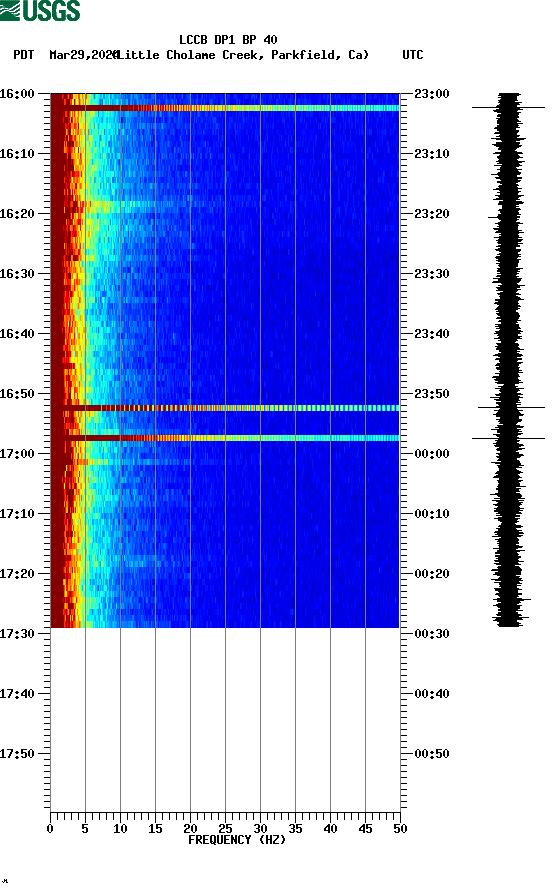The width and height of the screenshot is (552, 892).
Task: Click the 'Parkfield, Ca)' location text
Action: coord(320,55)
